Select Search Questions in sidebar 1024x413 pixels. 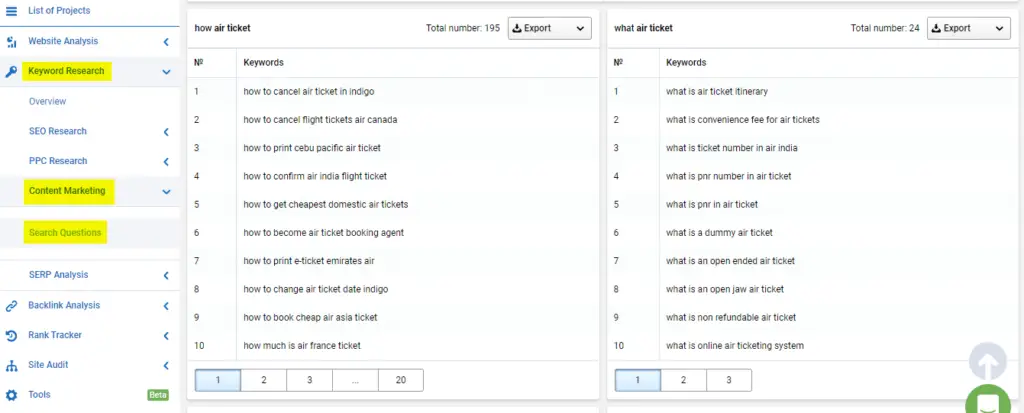pos(65,233)
